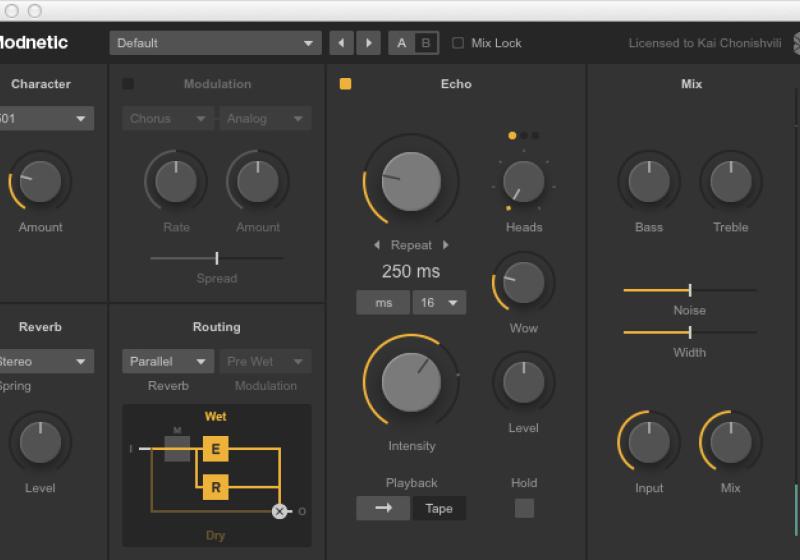Click the right arrow beside Repeat
The width and height of the screenshot is (800, 560).
(446, 245)
